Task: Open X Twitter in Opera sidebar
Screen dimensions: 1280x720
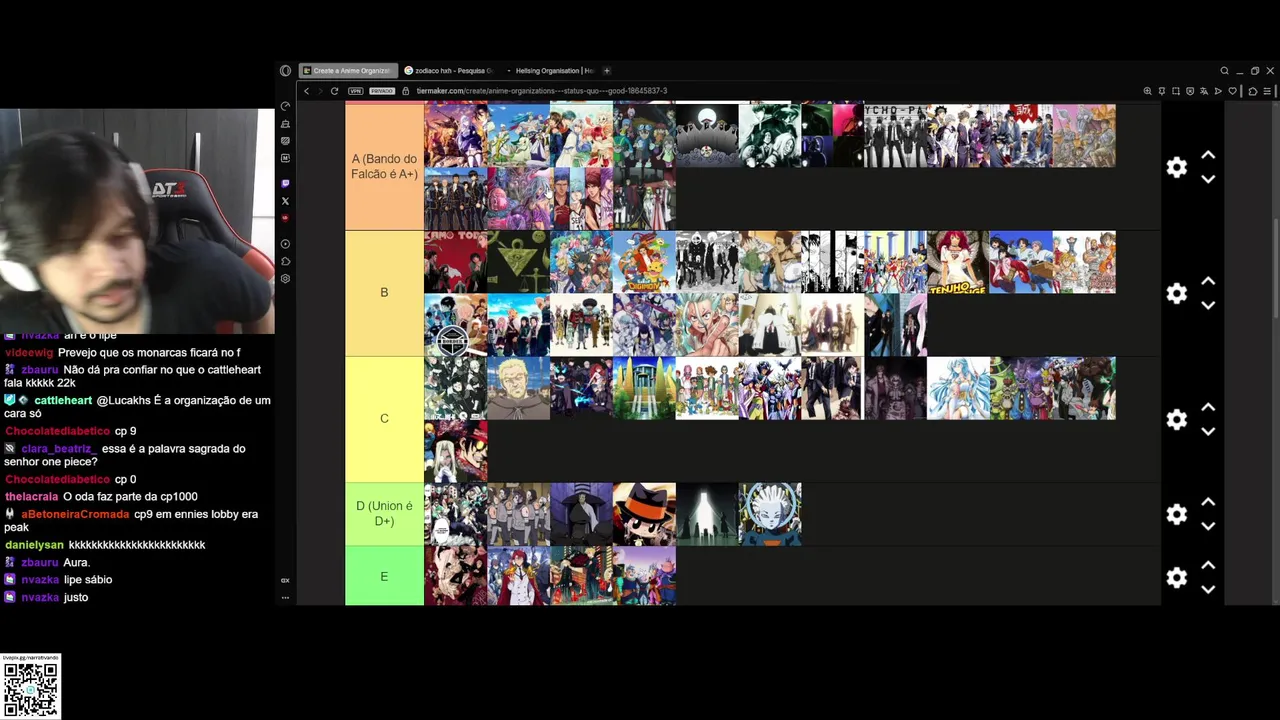Action: [285, 201]
